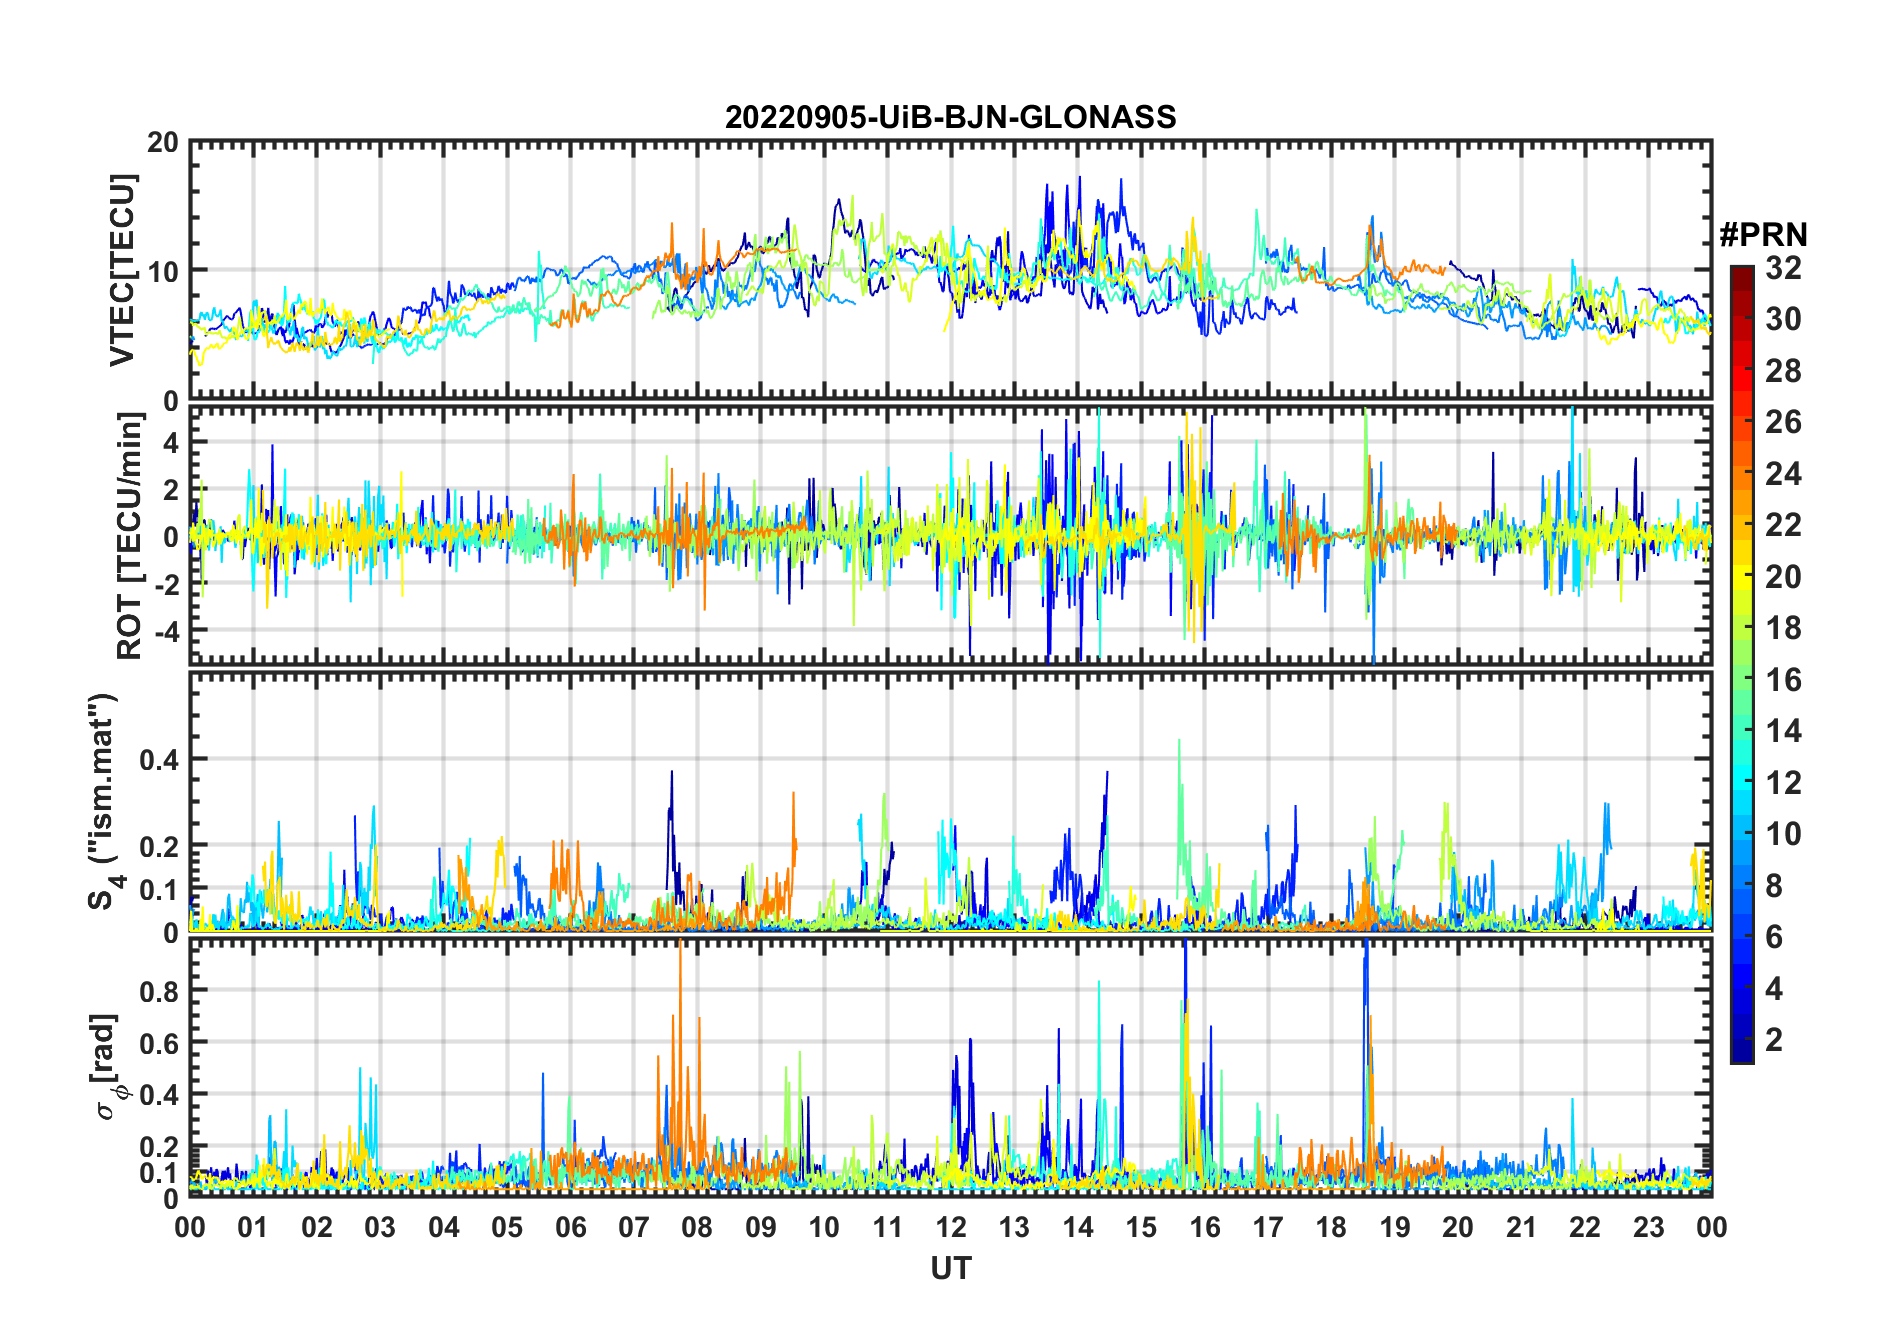Select σφ axis tick label 0.6
The width and height of the screenshot is (1902, 1330).
coord(159,1043)
